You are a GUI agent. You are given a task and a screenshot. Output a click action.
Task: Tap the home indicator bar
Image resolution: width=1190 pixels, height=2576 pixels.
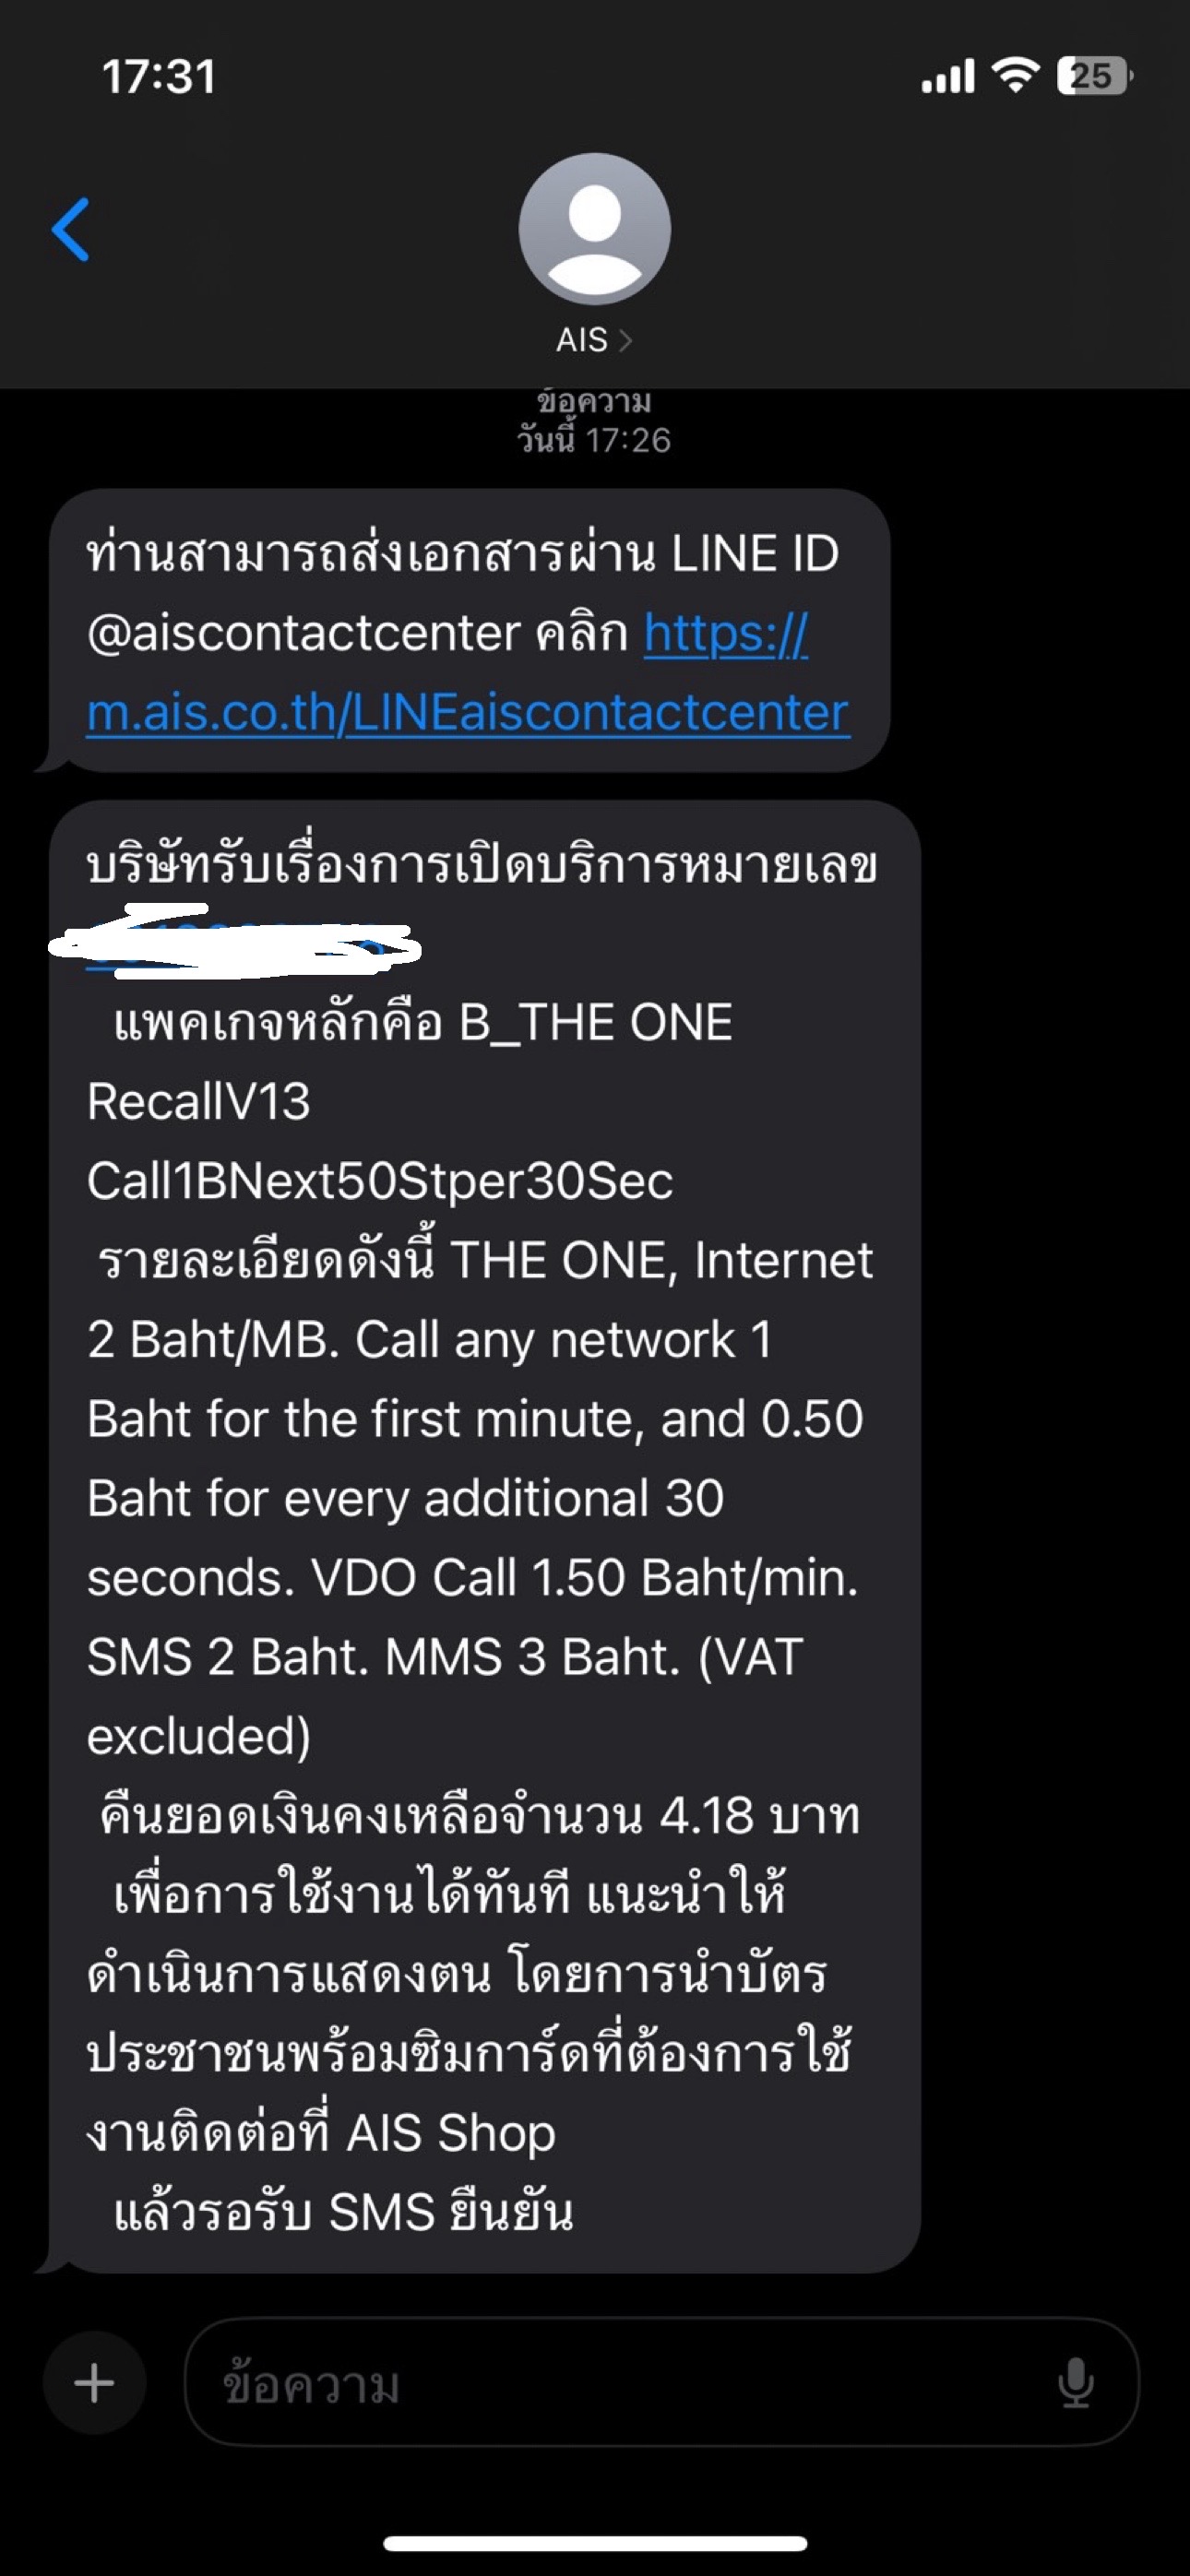point(595,2543)
